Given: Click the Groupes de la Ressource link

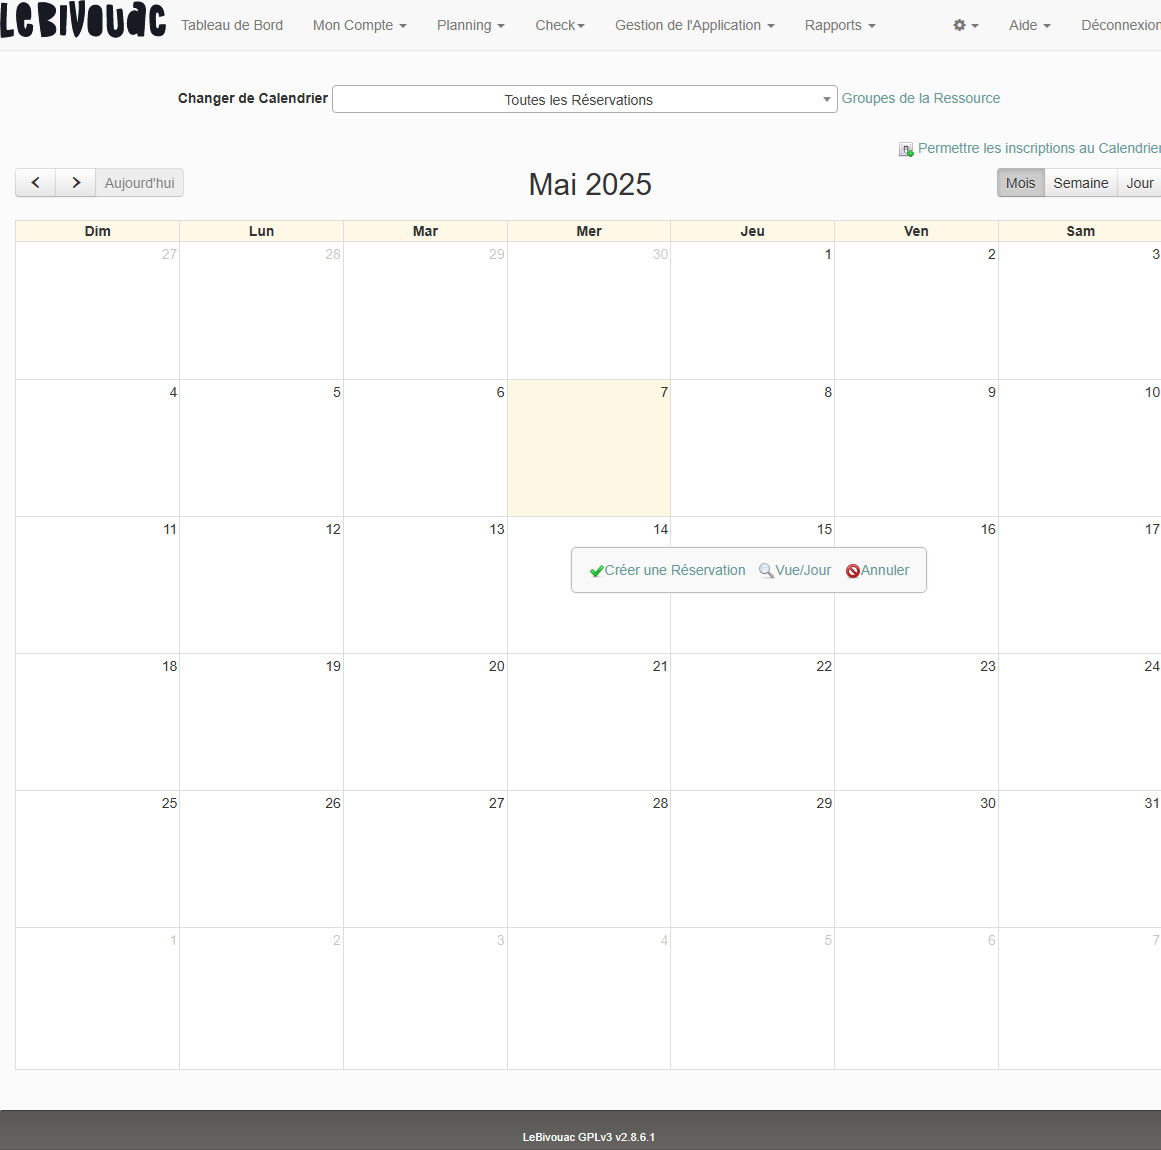Looking at the screenshot, I should pos(920,98).
